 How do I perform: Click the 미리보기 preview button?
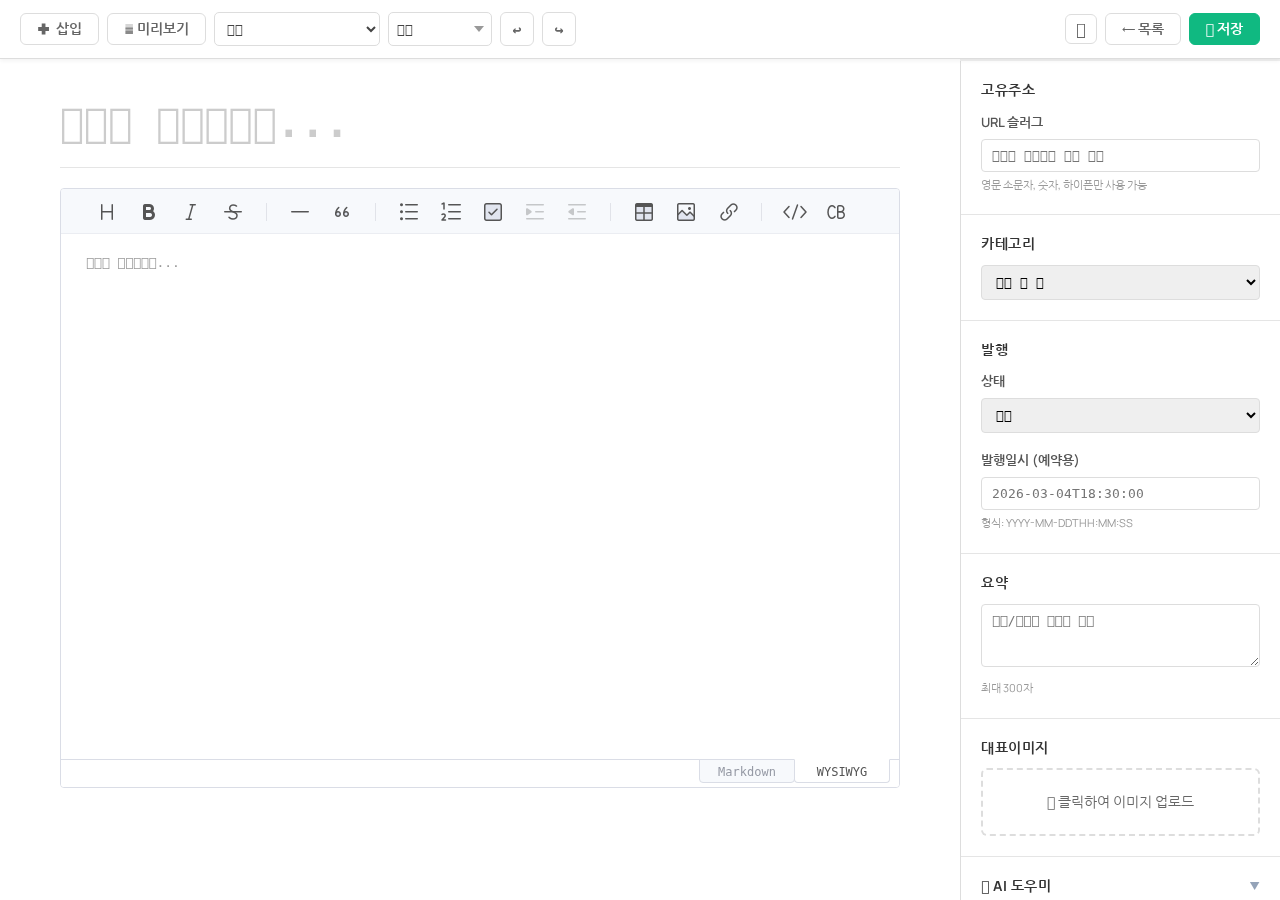156,29
